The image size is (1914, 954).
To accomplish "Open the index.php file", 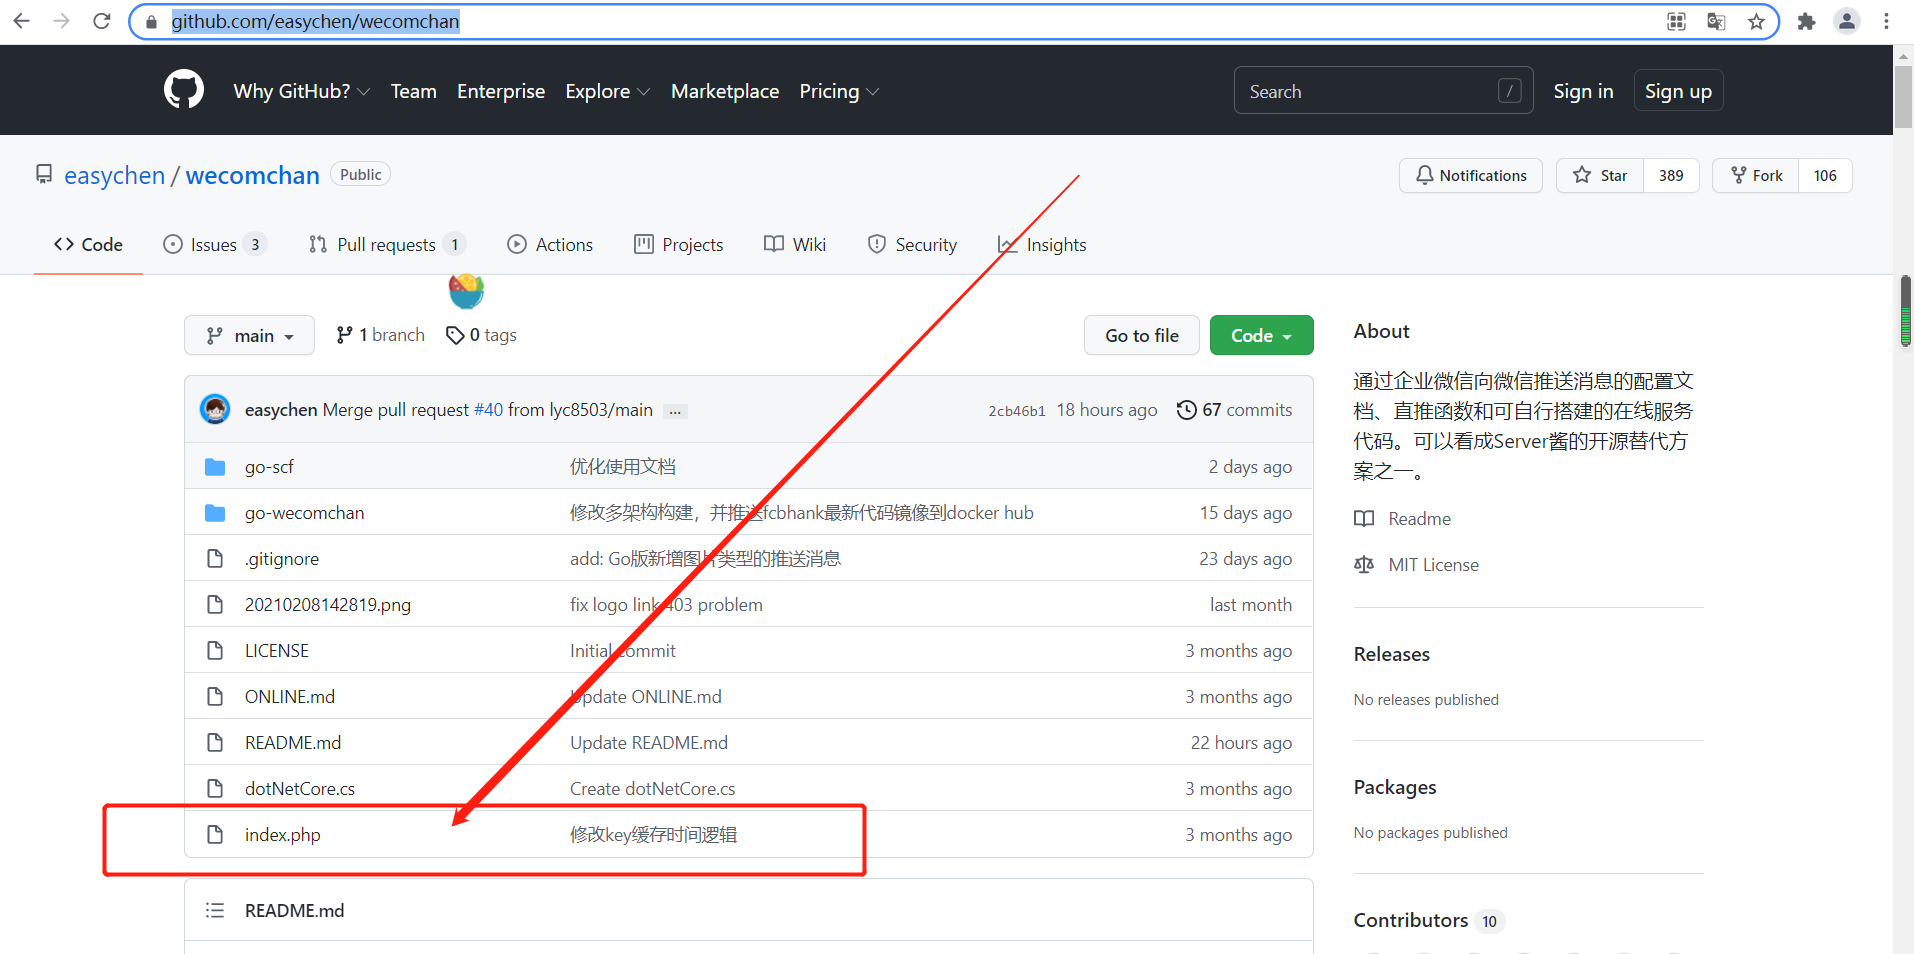I will (x=282, y=834).
